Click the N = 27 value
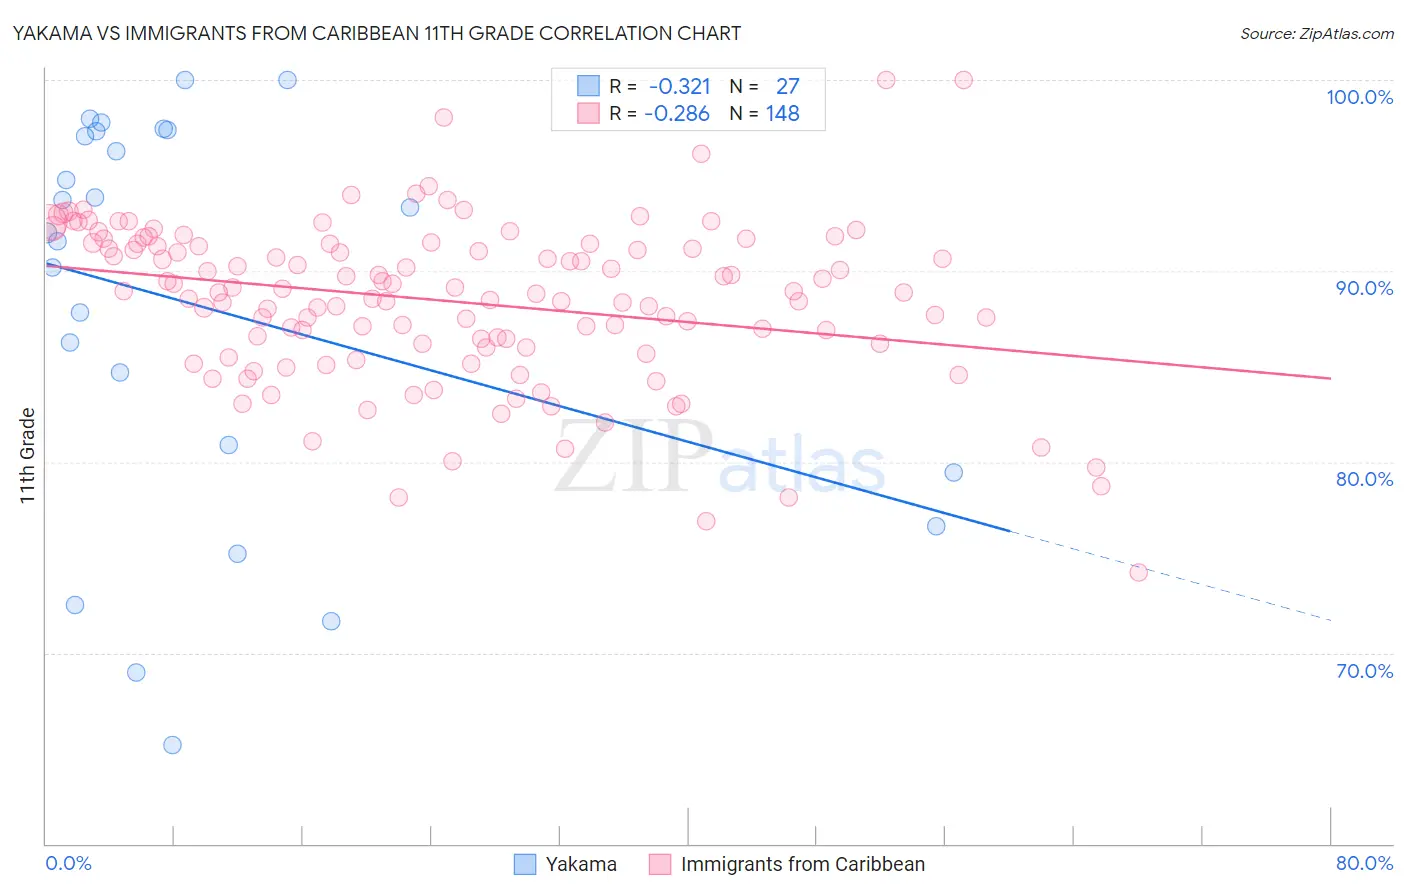The image size is (1406, 892). coord(765,86)
